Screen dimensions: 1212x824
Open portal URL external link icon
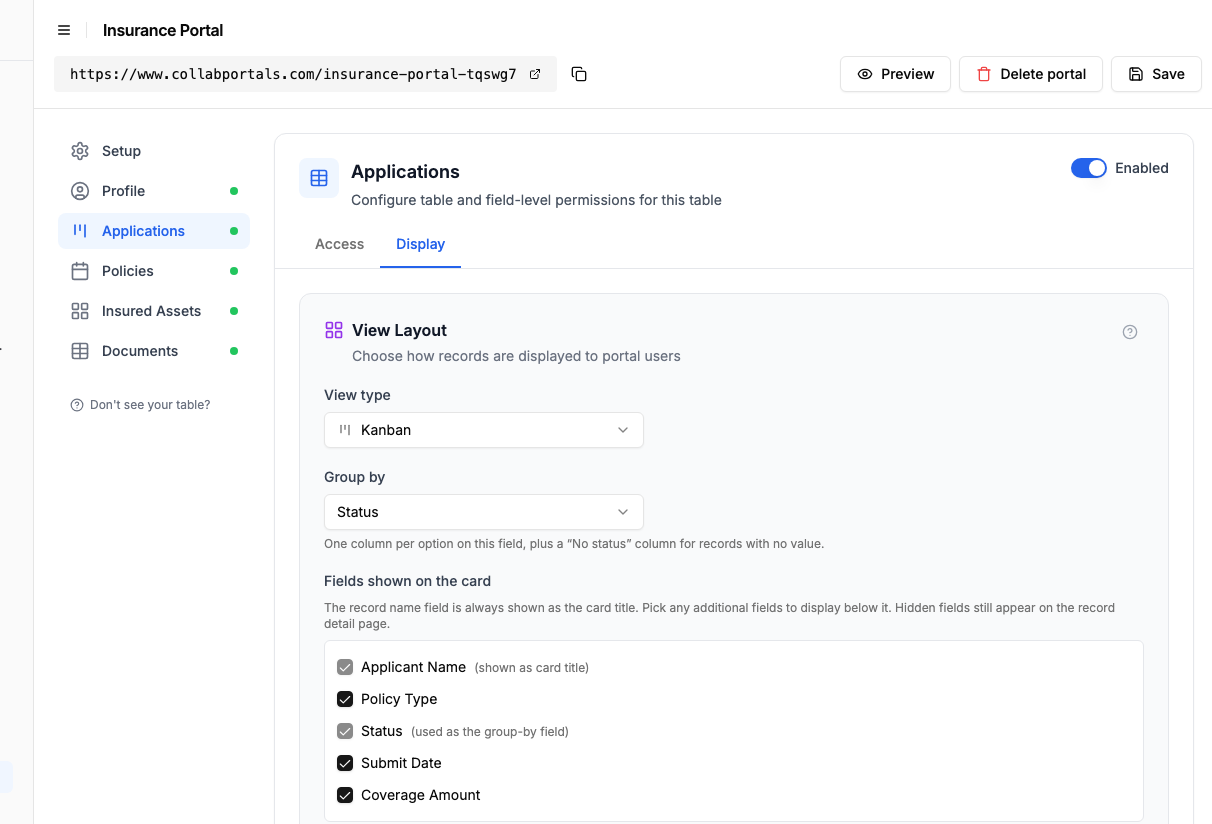[x=535, y=74]
